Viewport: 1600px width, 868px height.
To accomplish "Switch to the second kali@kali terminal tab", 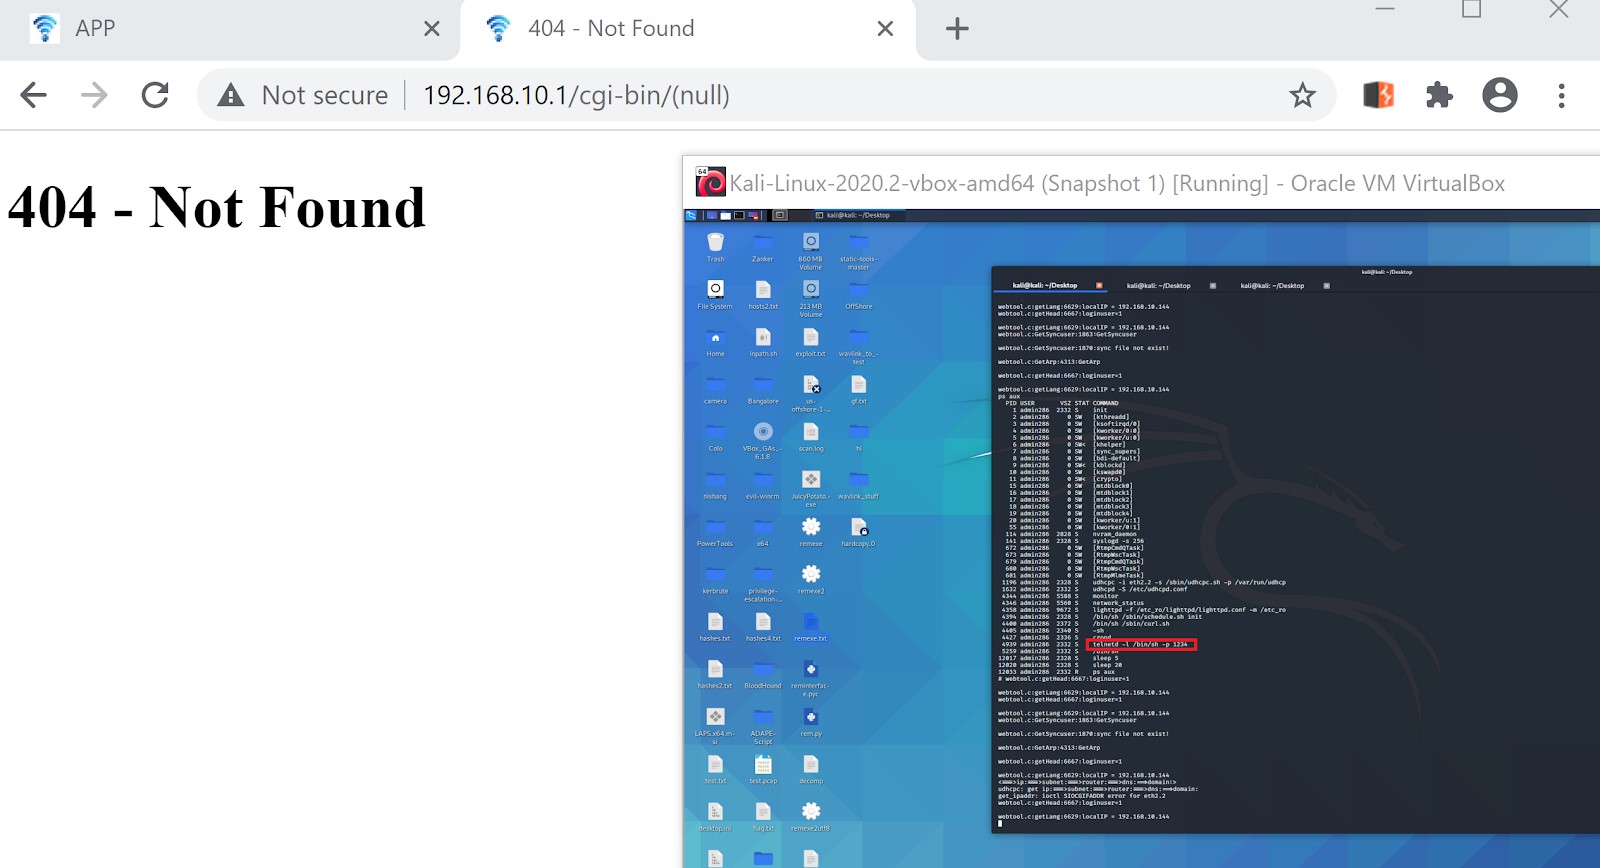I will [1159, 286].
